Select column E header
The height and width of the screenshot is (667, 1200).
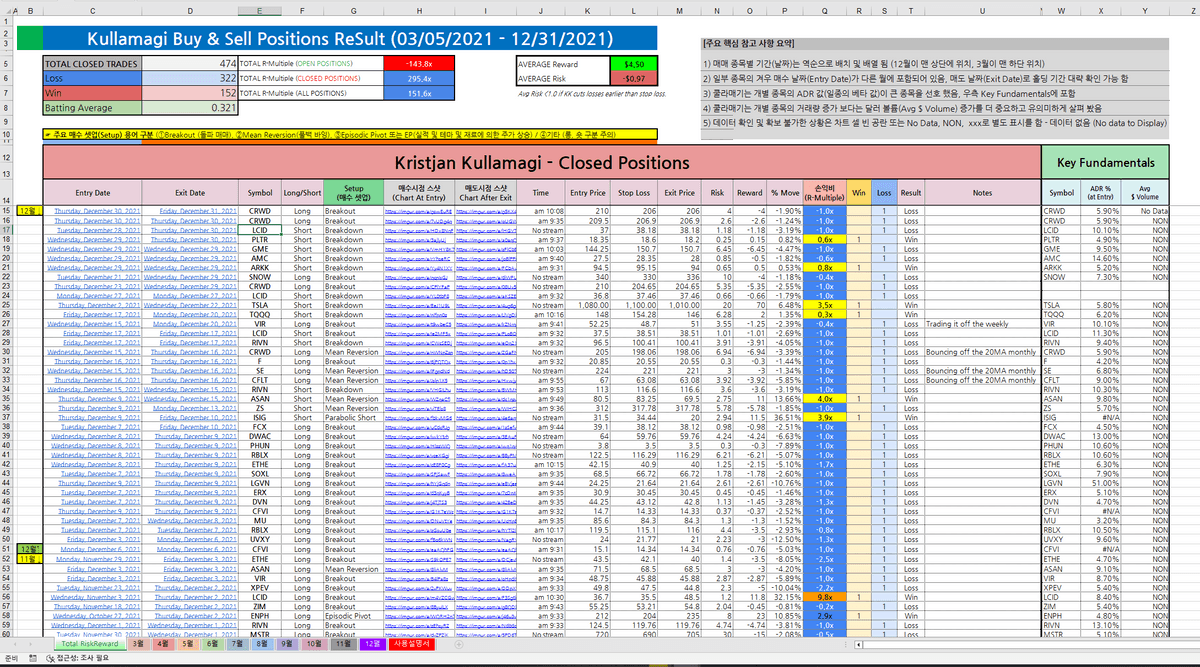point(259,12)
